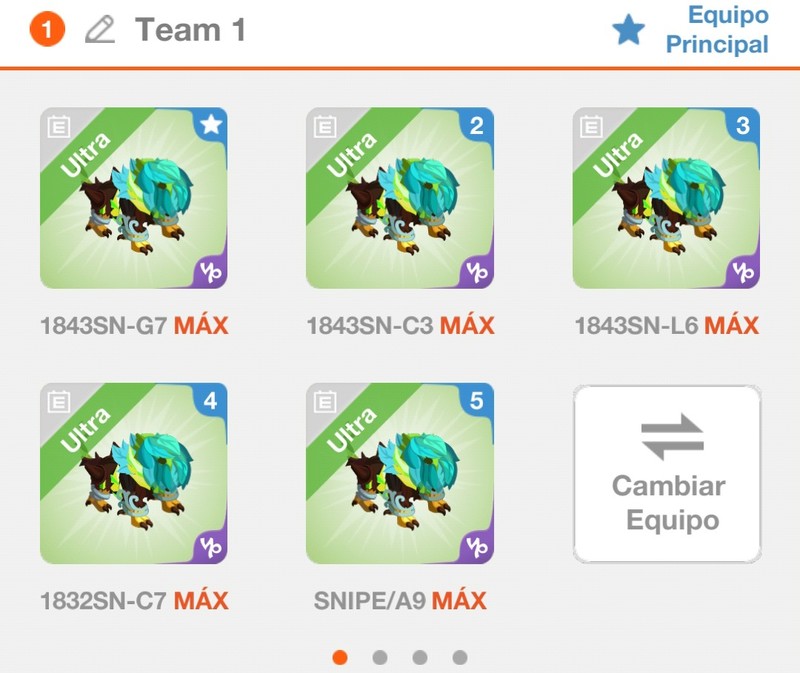The height and width of the screenshot is (673, 800).
Task: Click the blue star Equipo Principal icon
Action: (628, 30)
